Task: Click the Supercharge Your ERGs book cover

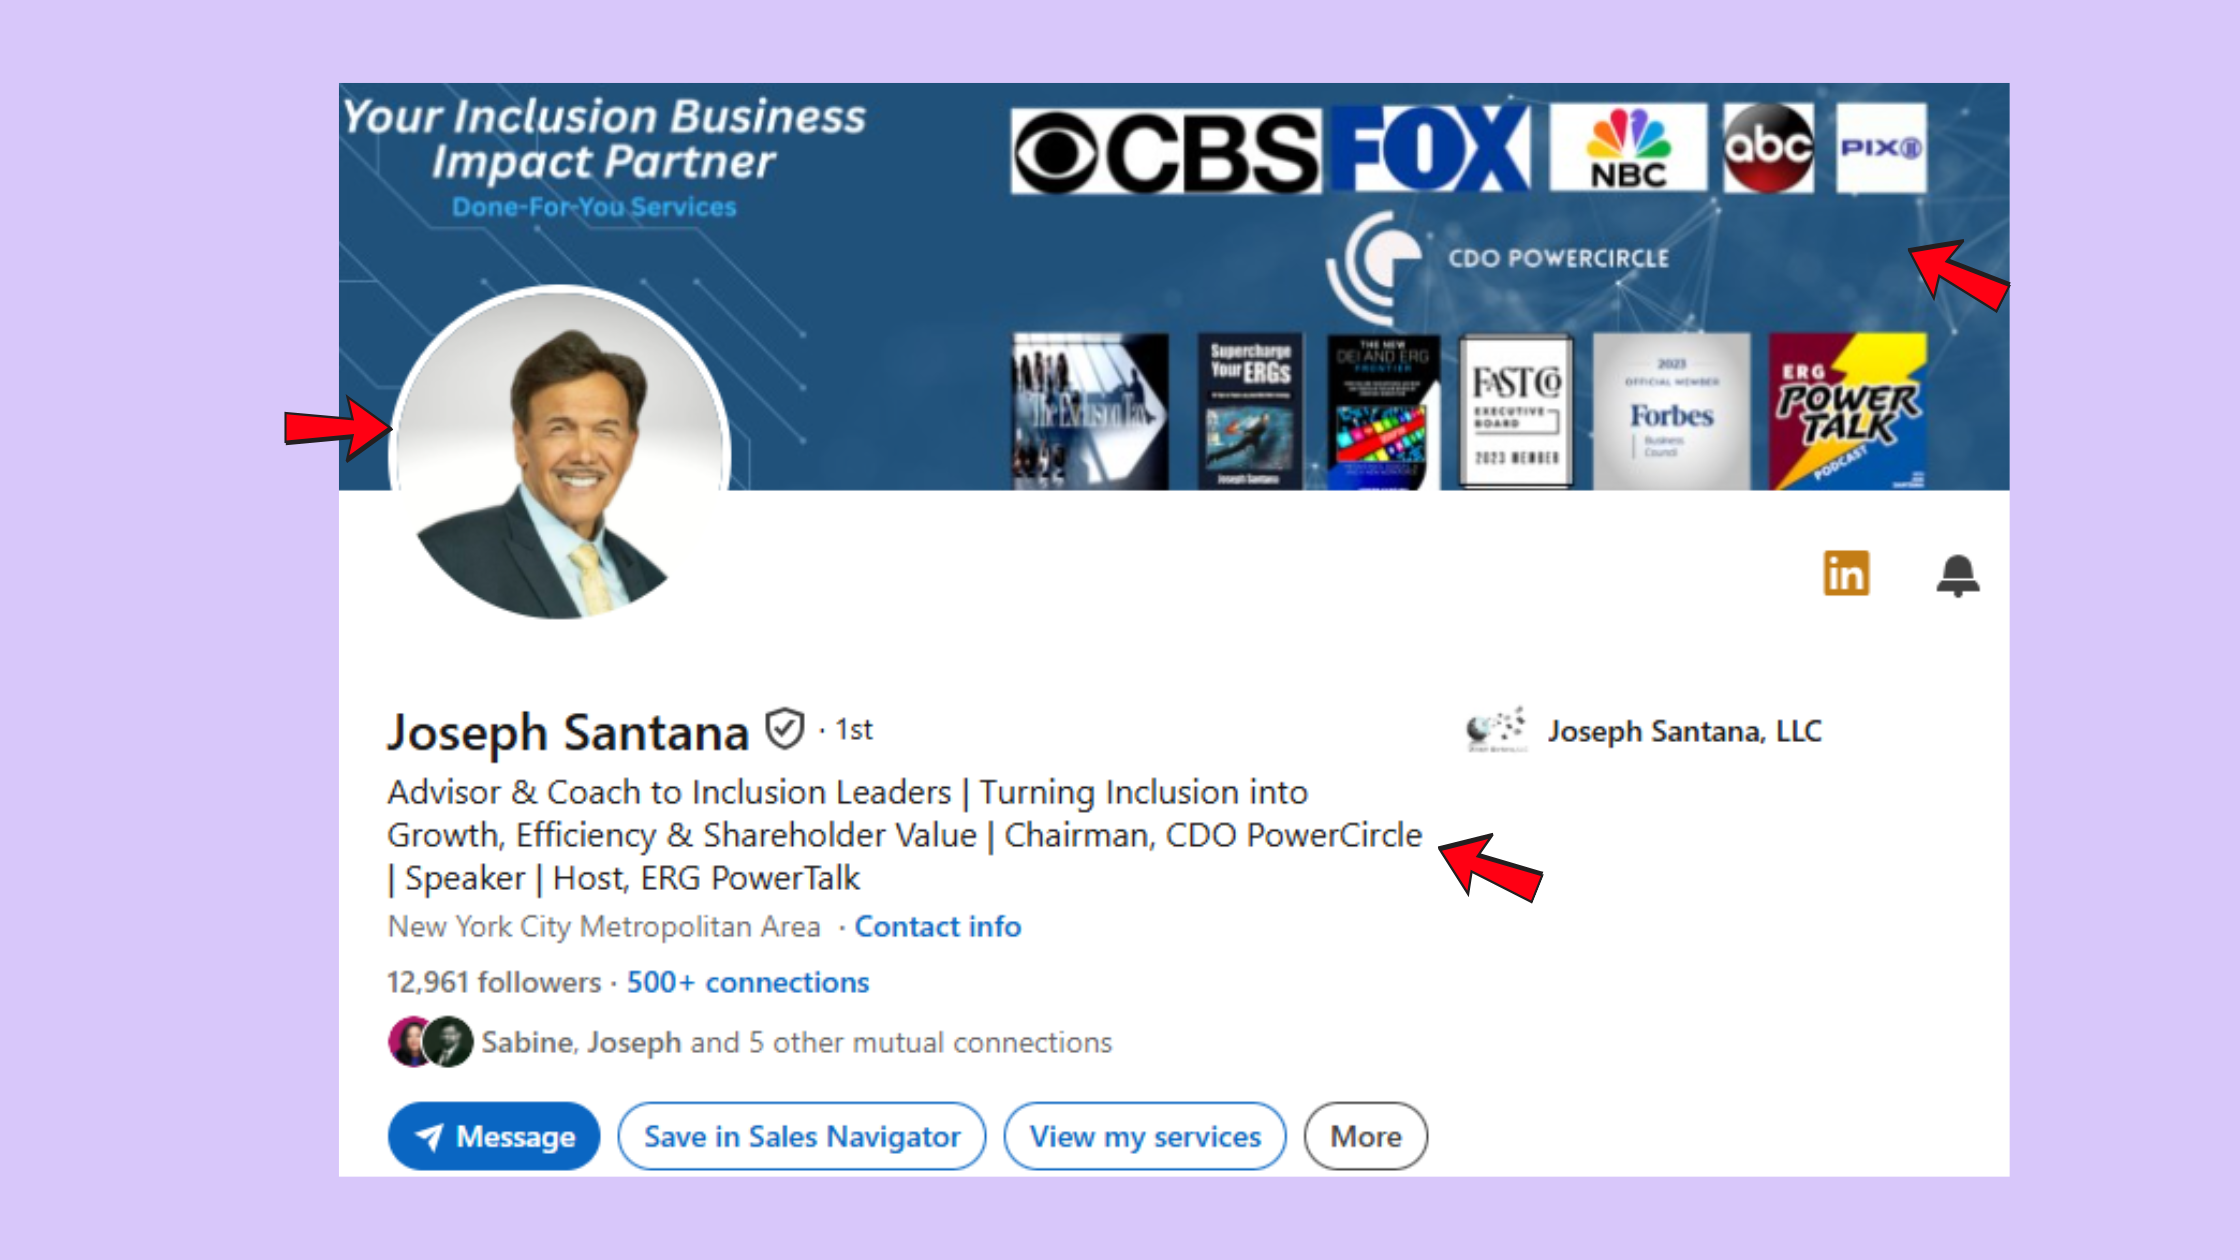Action: tap(1250, 411)
